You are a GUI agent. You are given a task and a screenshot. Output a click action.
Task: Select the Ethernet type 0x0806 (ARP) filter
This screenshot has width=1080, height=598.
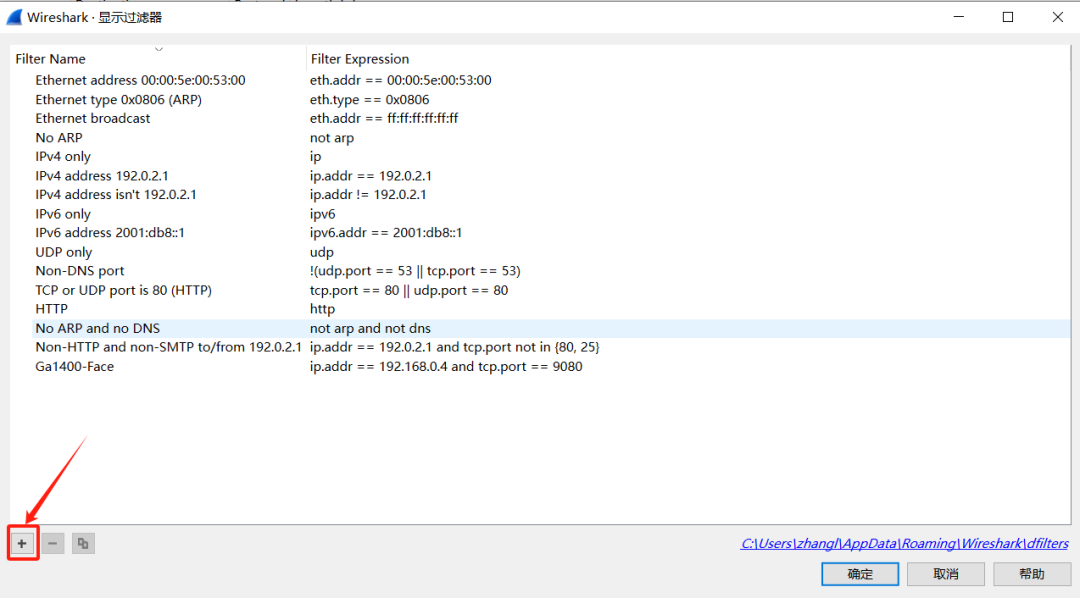pos(118,99)
